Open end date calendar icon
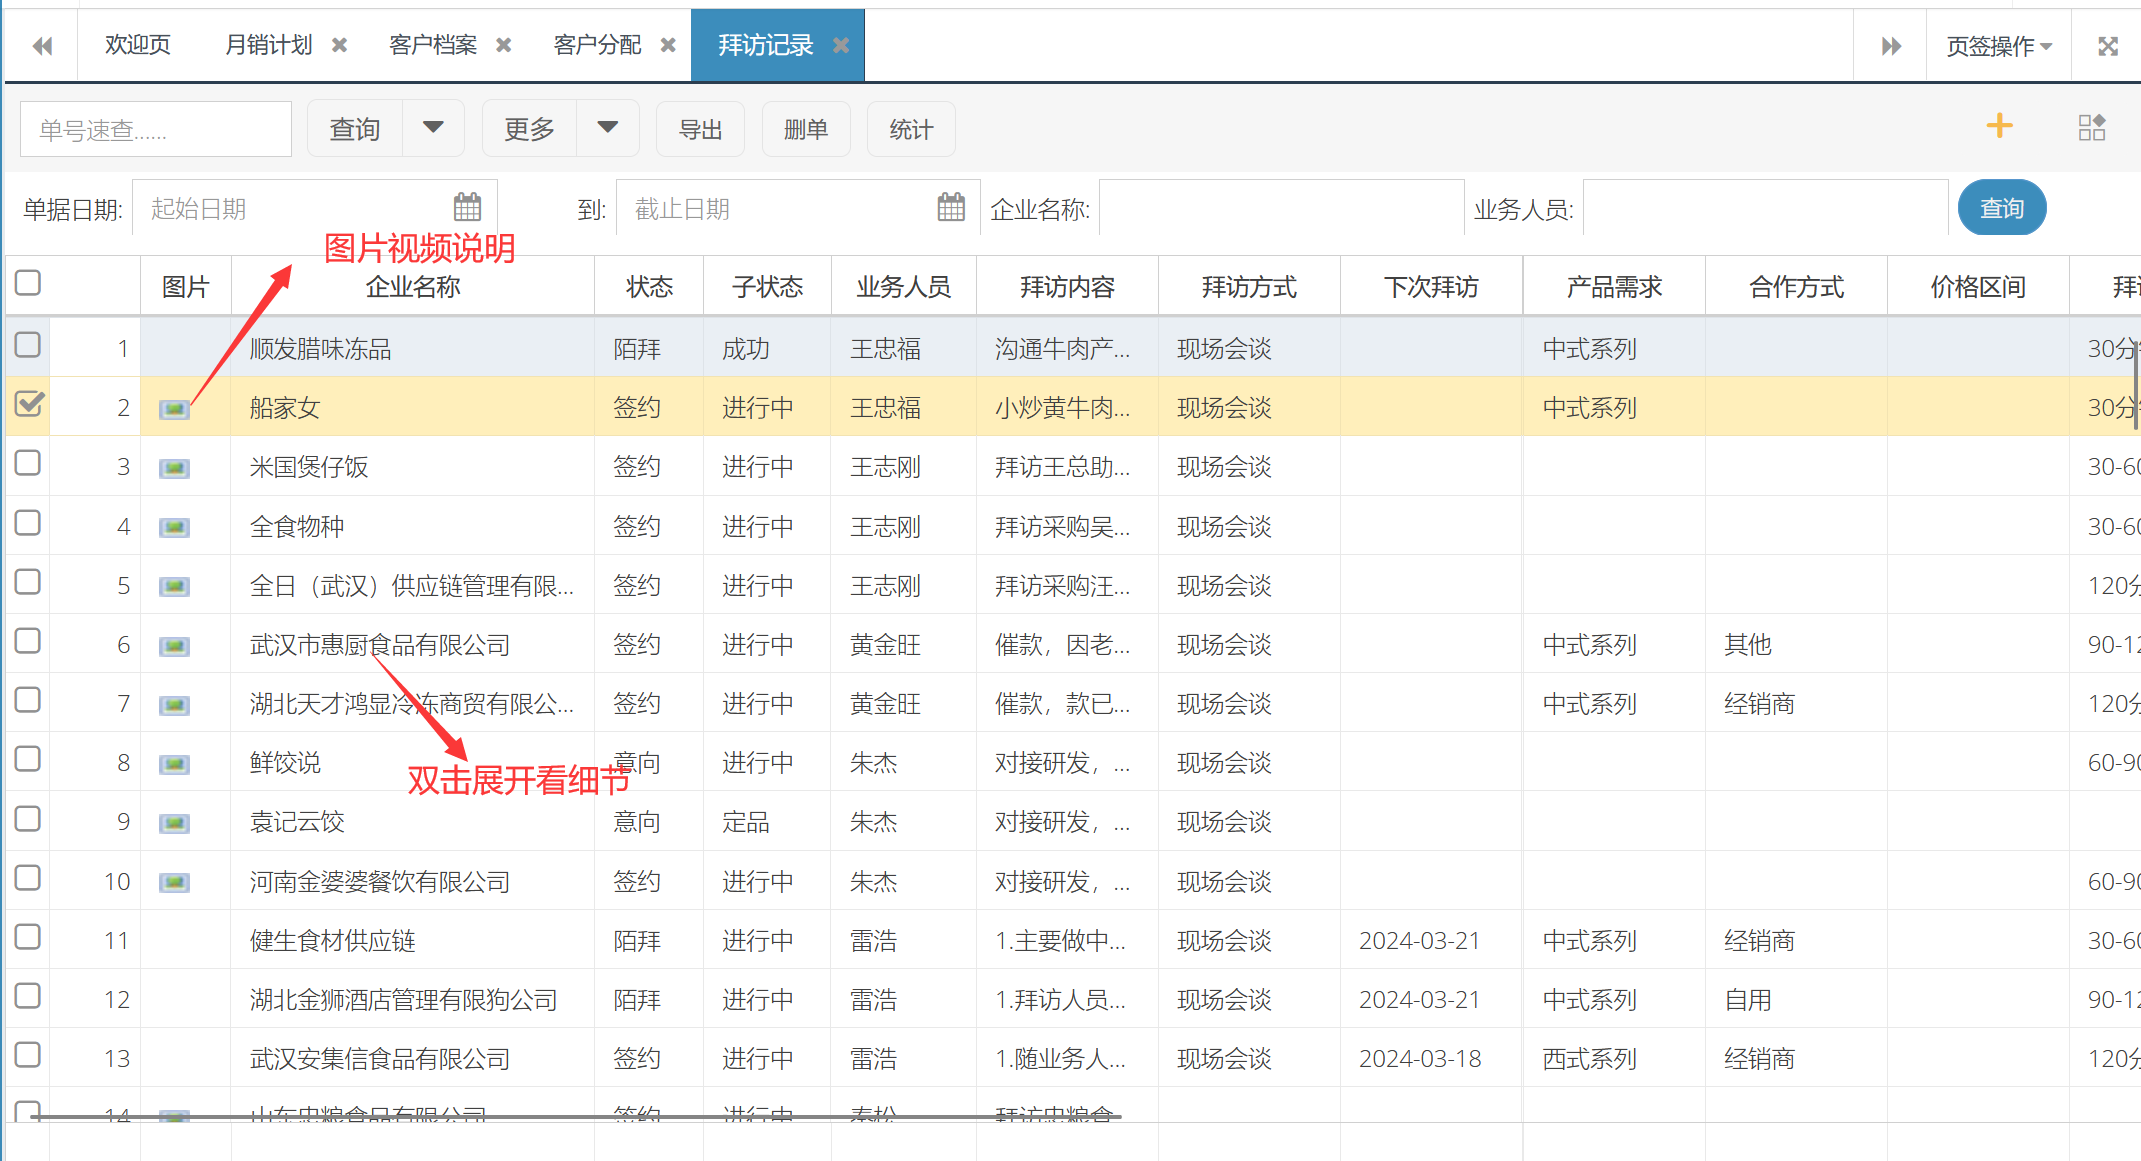2141x1161 pixels. pos(951,207)
